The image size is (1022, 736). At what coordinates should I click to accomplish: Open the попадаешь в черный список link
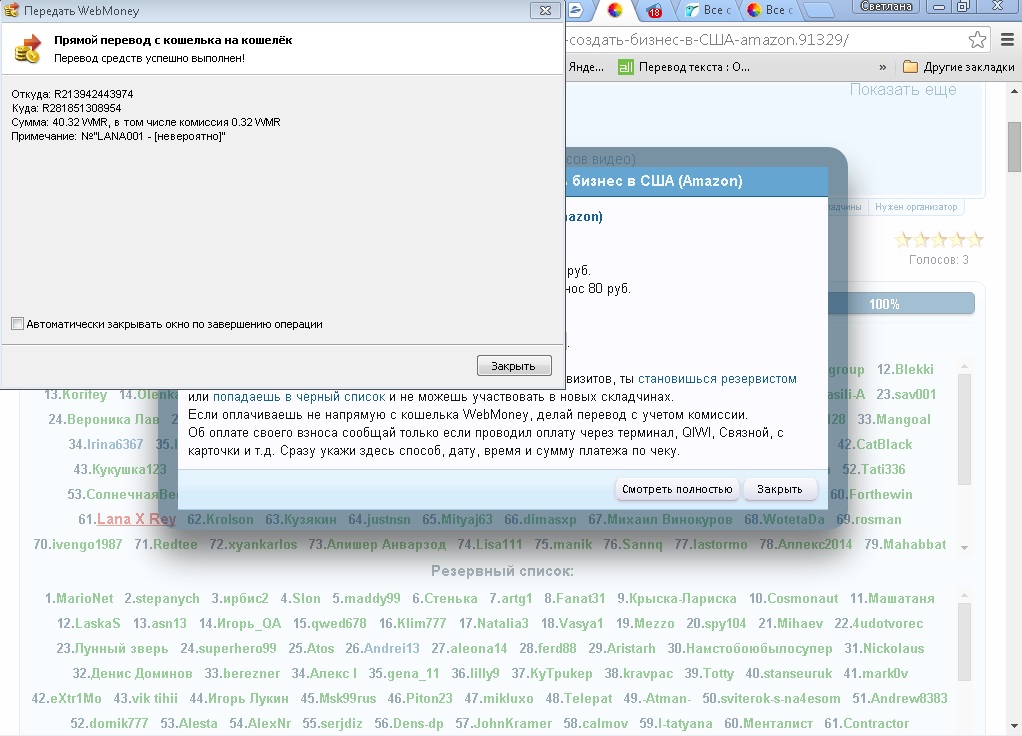pos(299,396)
